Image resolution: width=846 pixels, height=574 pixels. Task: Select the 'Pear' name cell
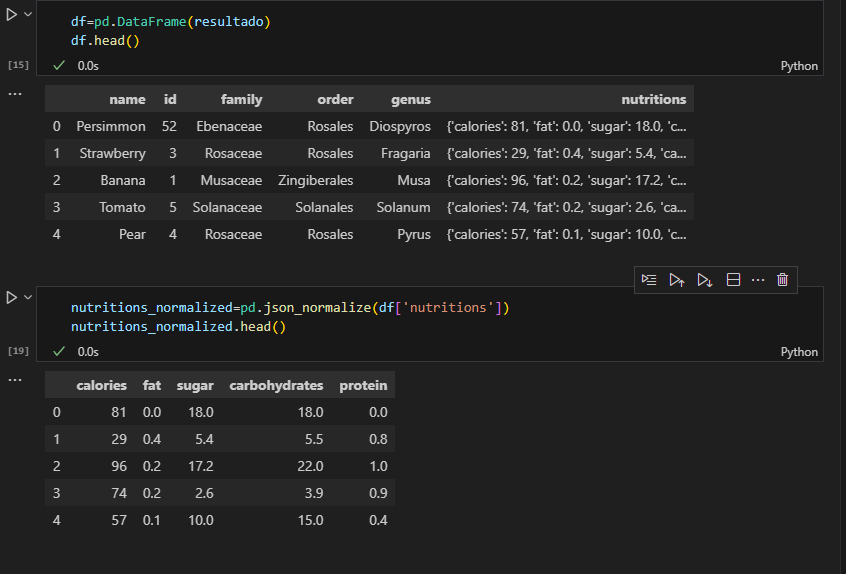(132, 234)
